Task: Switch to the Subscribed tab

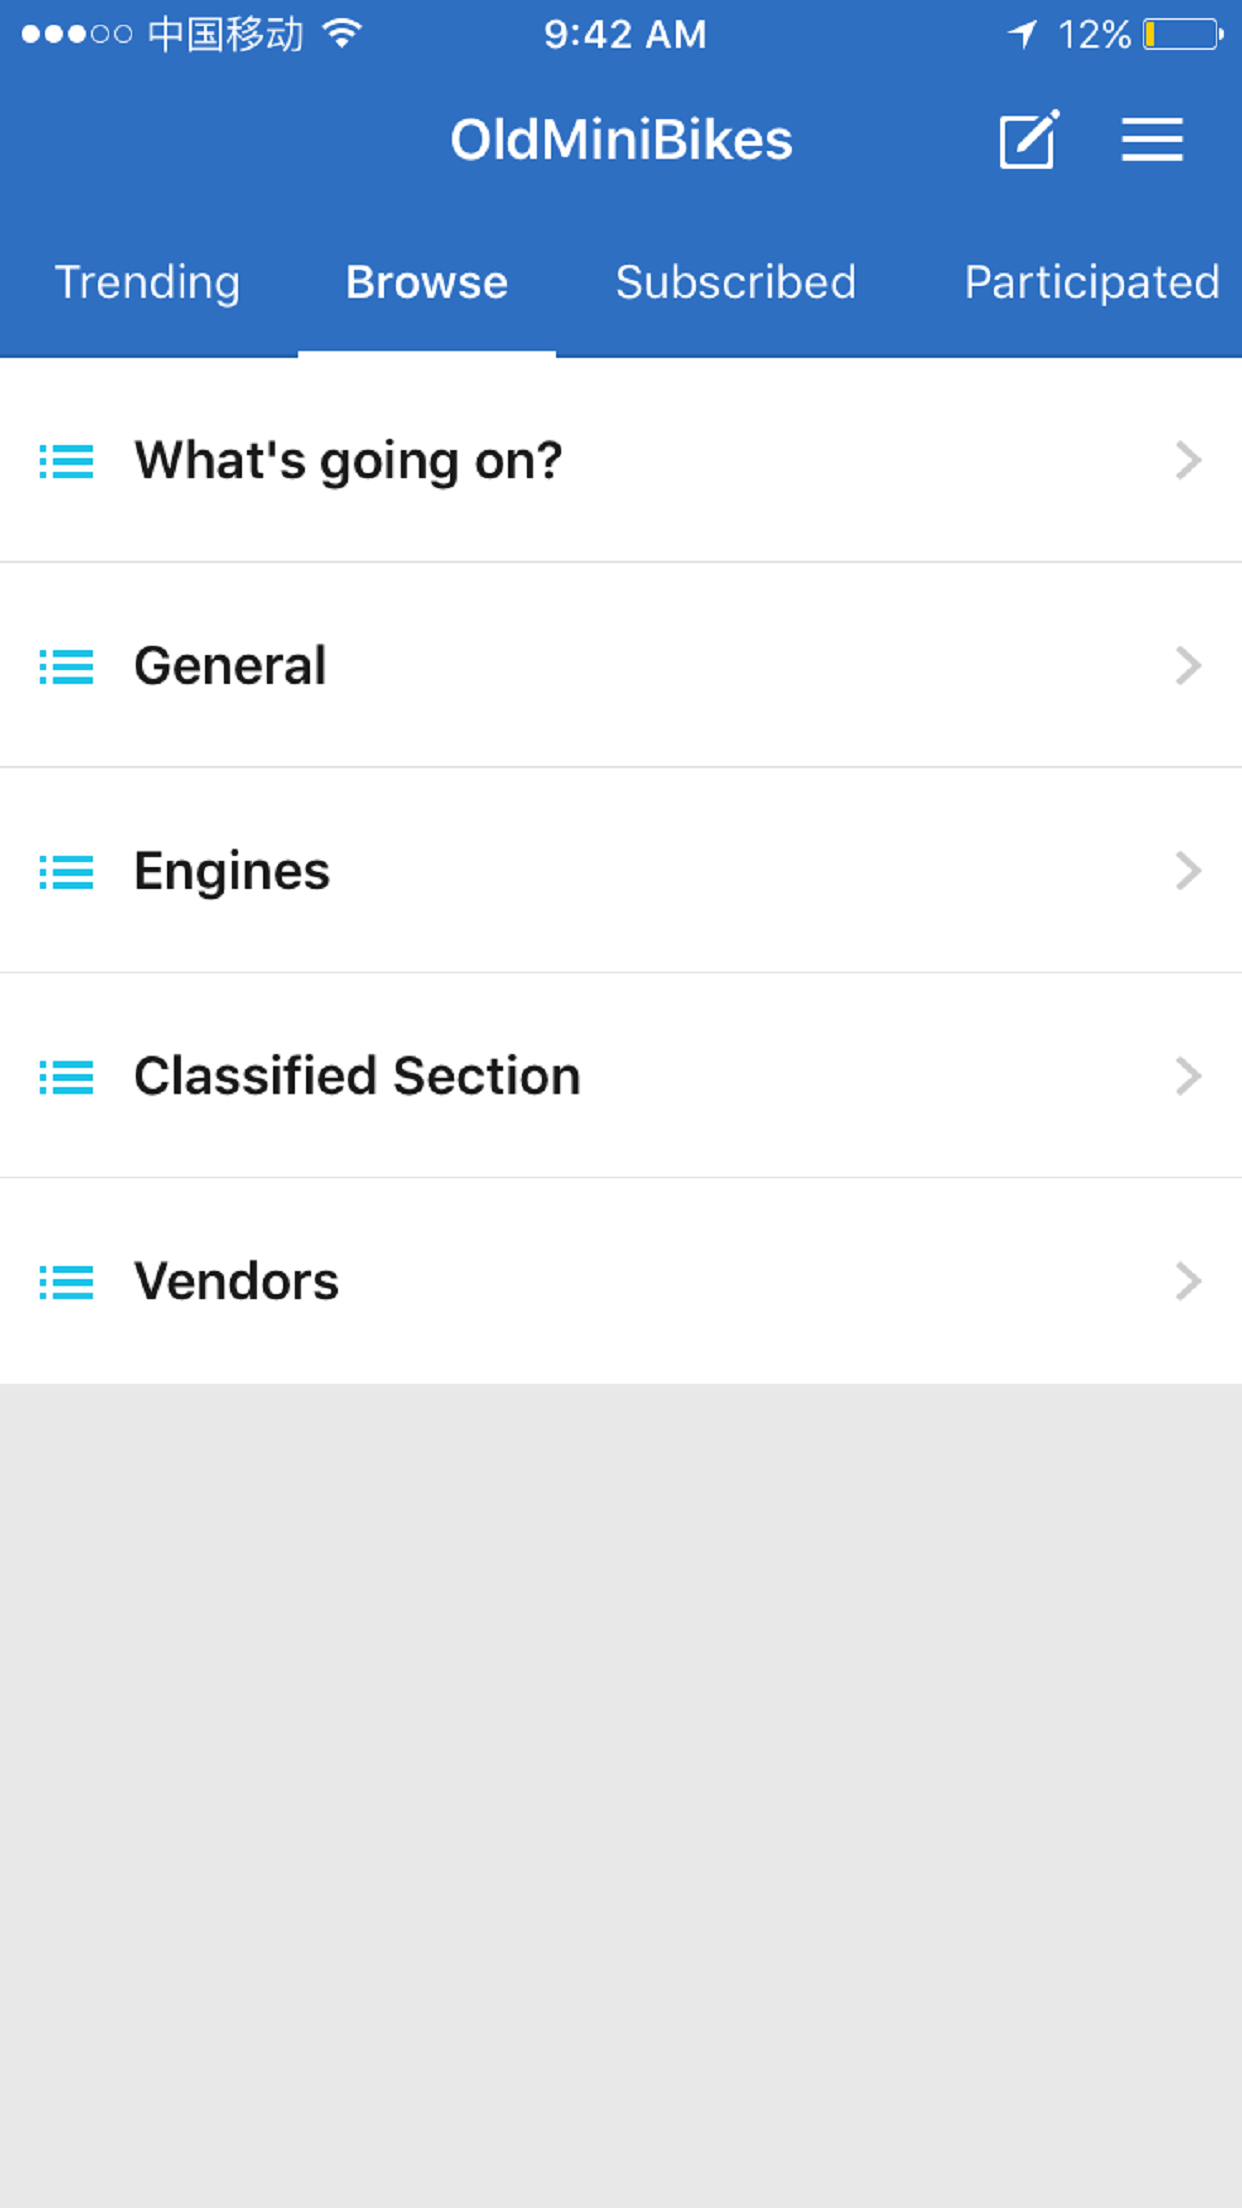Action: [x=736, y=282]
